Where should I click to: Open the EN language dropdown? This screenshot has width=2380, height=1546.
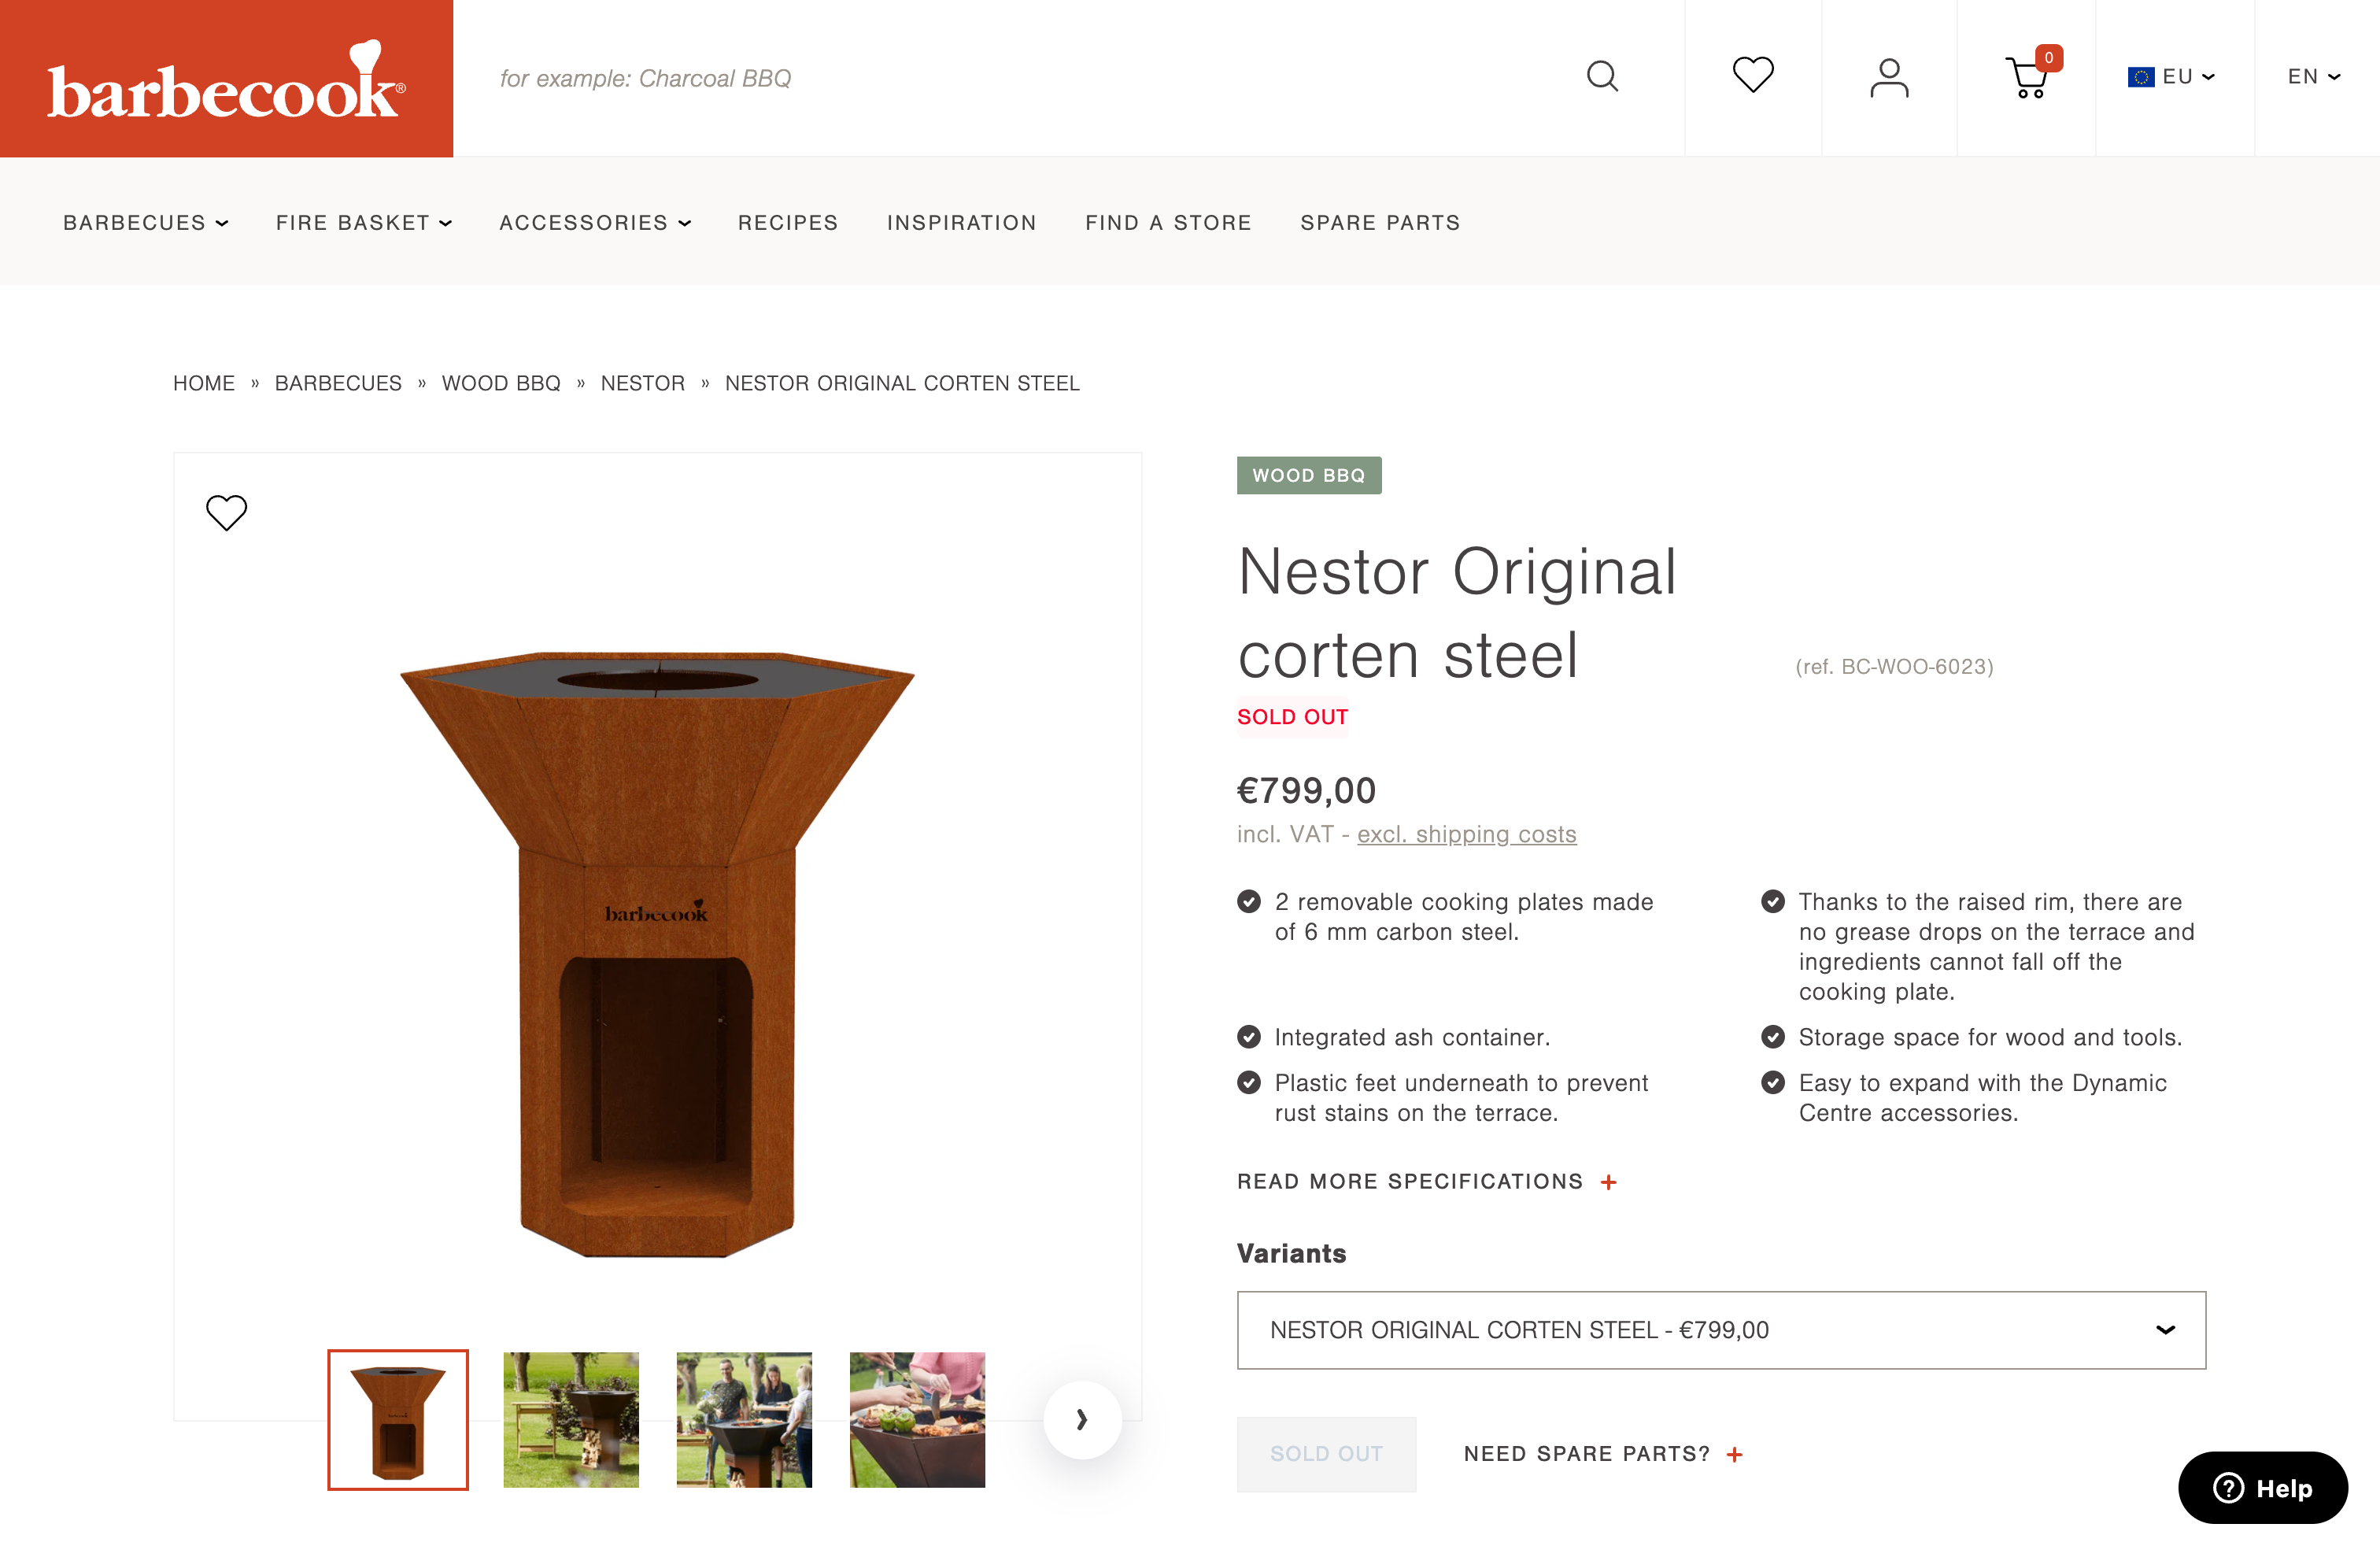(2313, 77)
